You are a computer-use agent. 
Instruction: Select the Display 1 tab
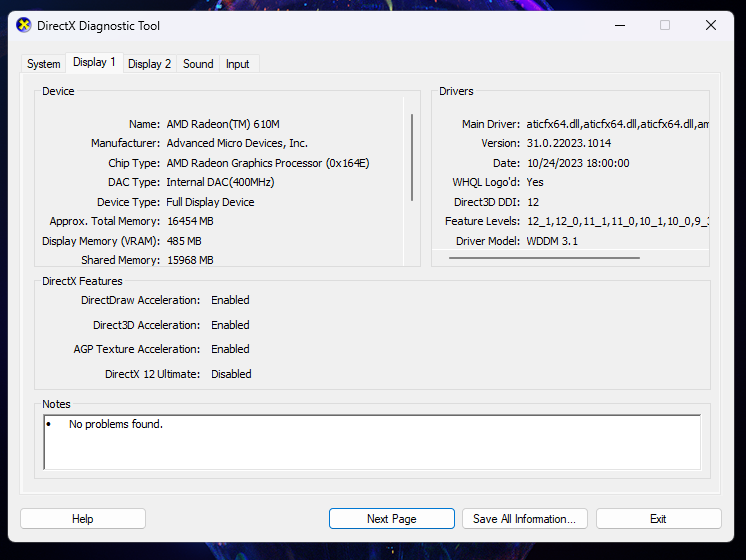tap(94, 62)
